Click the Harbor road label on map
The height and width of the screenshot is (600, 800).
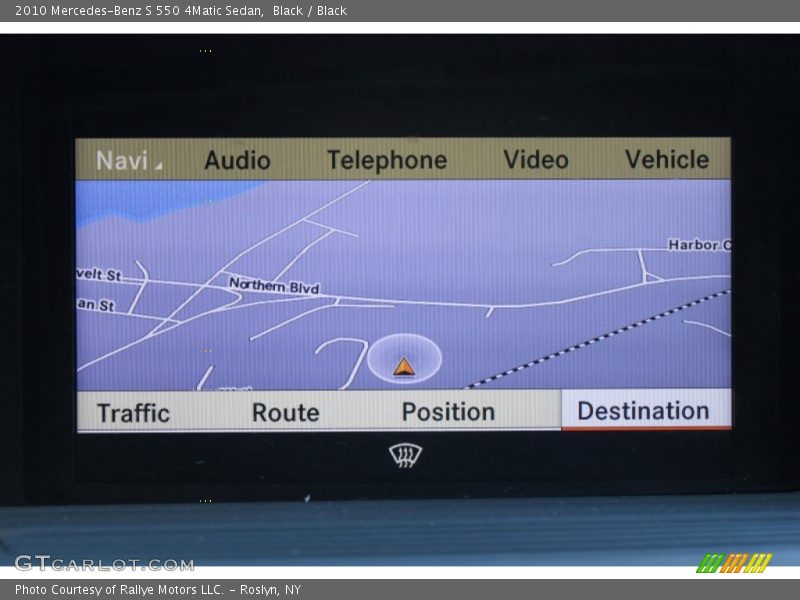click(x=699, y=245)
